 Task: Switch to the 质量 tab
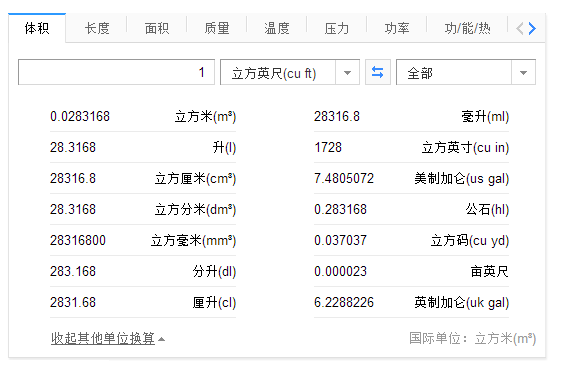[x=216, y=28]
